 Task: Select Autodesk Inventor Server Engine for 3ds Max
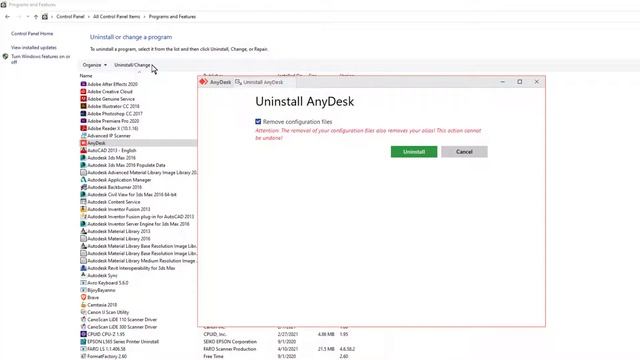(138, 224)
